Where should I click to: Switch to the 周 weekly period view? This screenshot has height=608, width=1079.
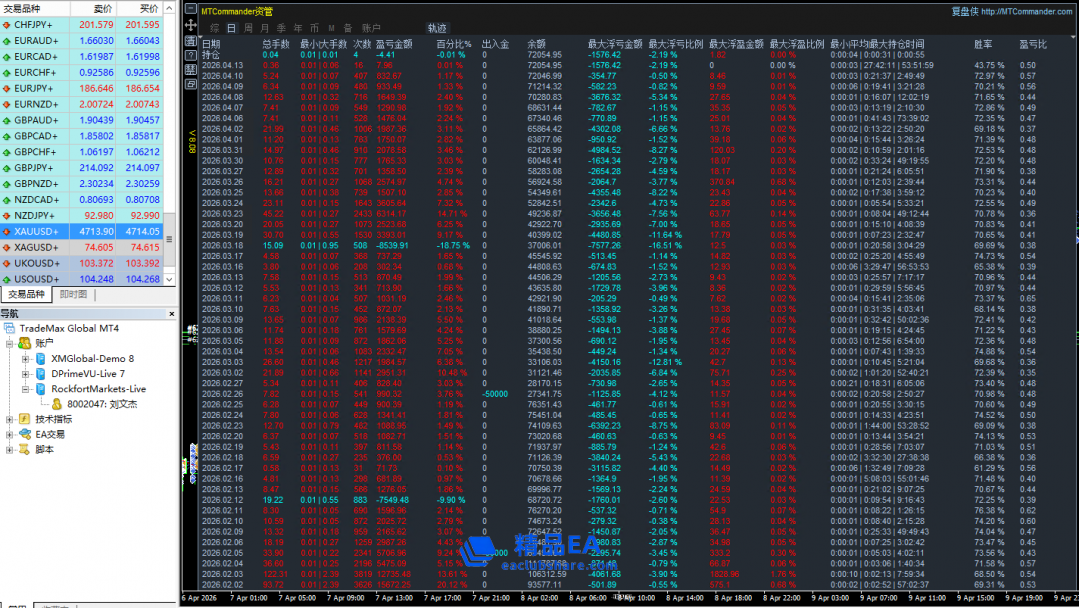pyautogui.click(x=248, y=28)
